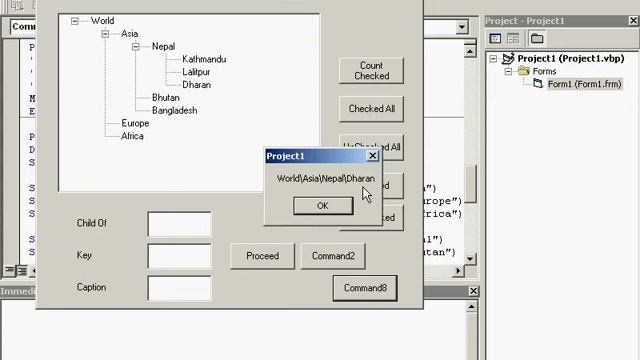Collapse the Forms folder node
Viewport: 640px width, 360px height.
click(508, 71)
